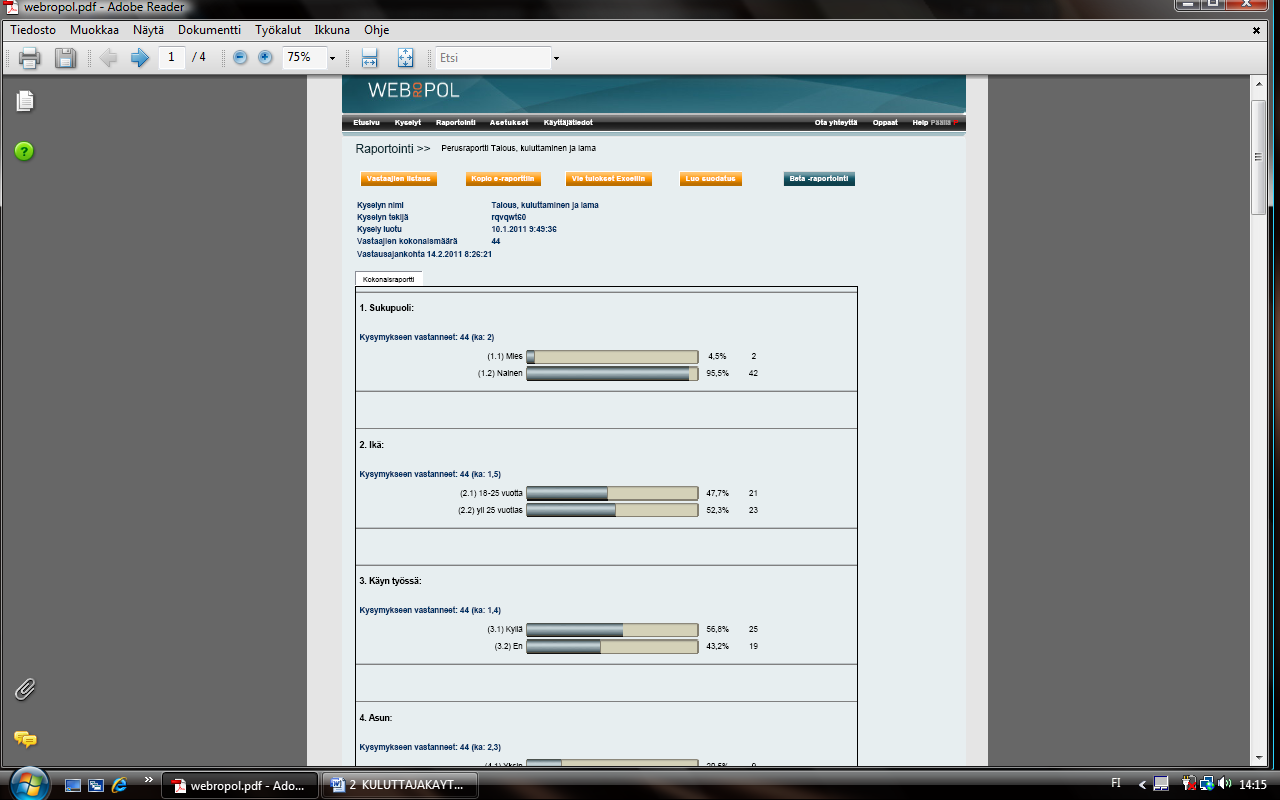Close the document with the menu bar X
The width and height of the screenshot is (1280, 800).
point(1257,31)
